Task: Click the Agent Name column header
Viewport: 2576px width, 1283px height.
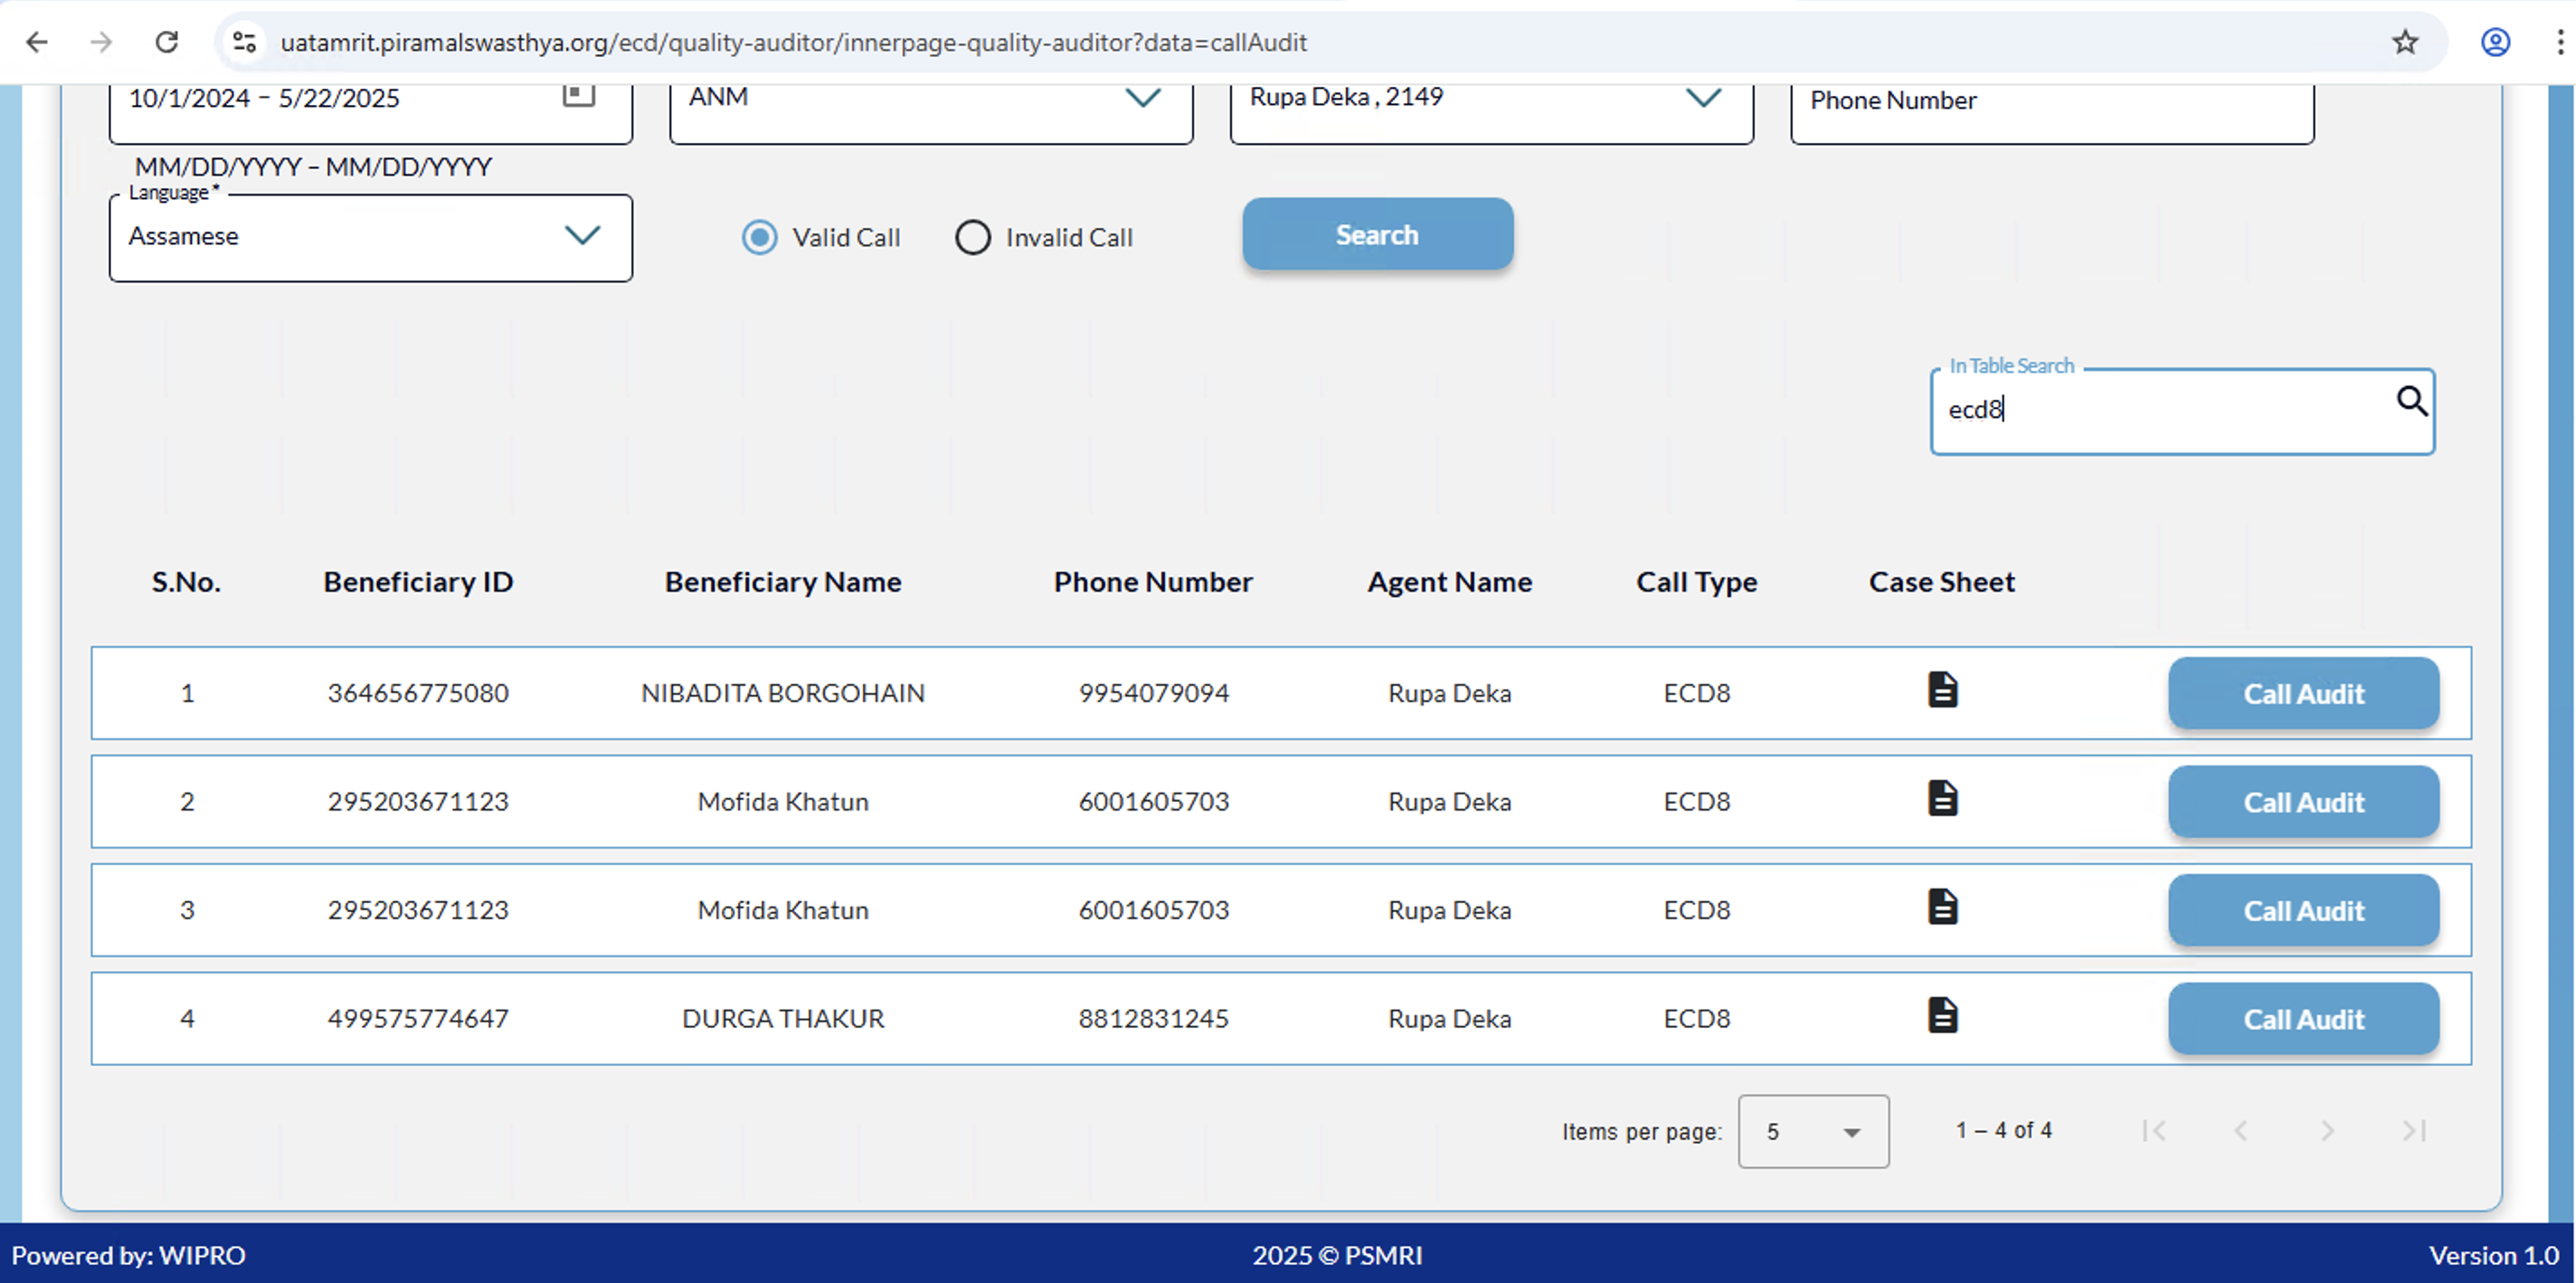Action: click(x=1449, y=582)
